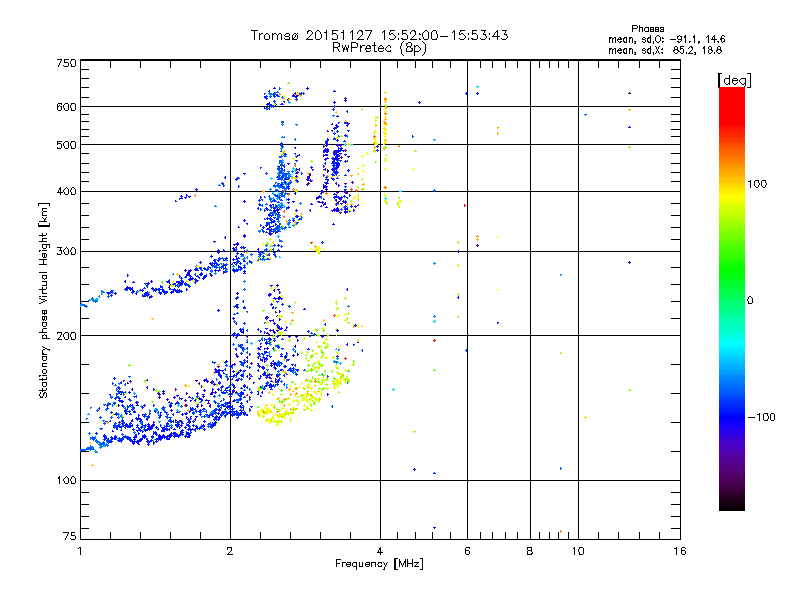Click the y-axis tick label '100'

pyautogui.click(x=66, y=481)
